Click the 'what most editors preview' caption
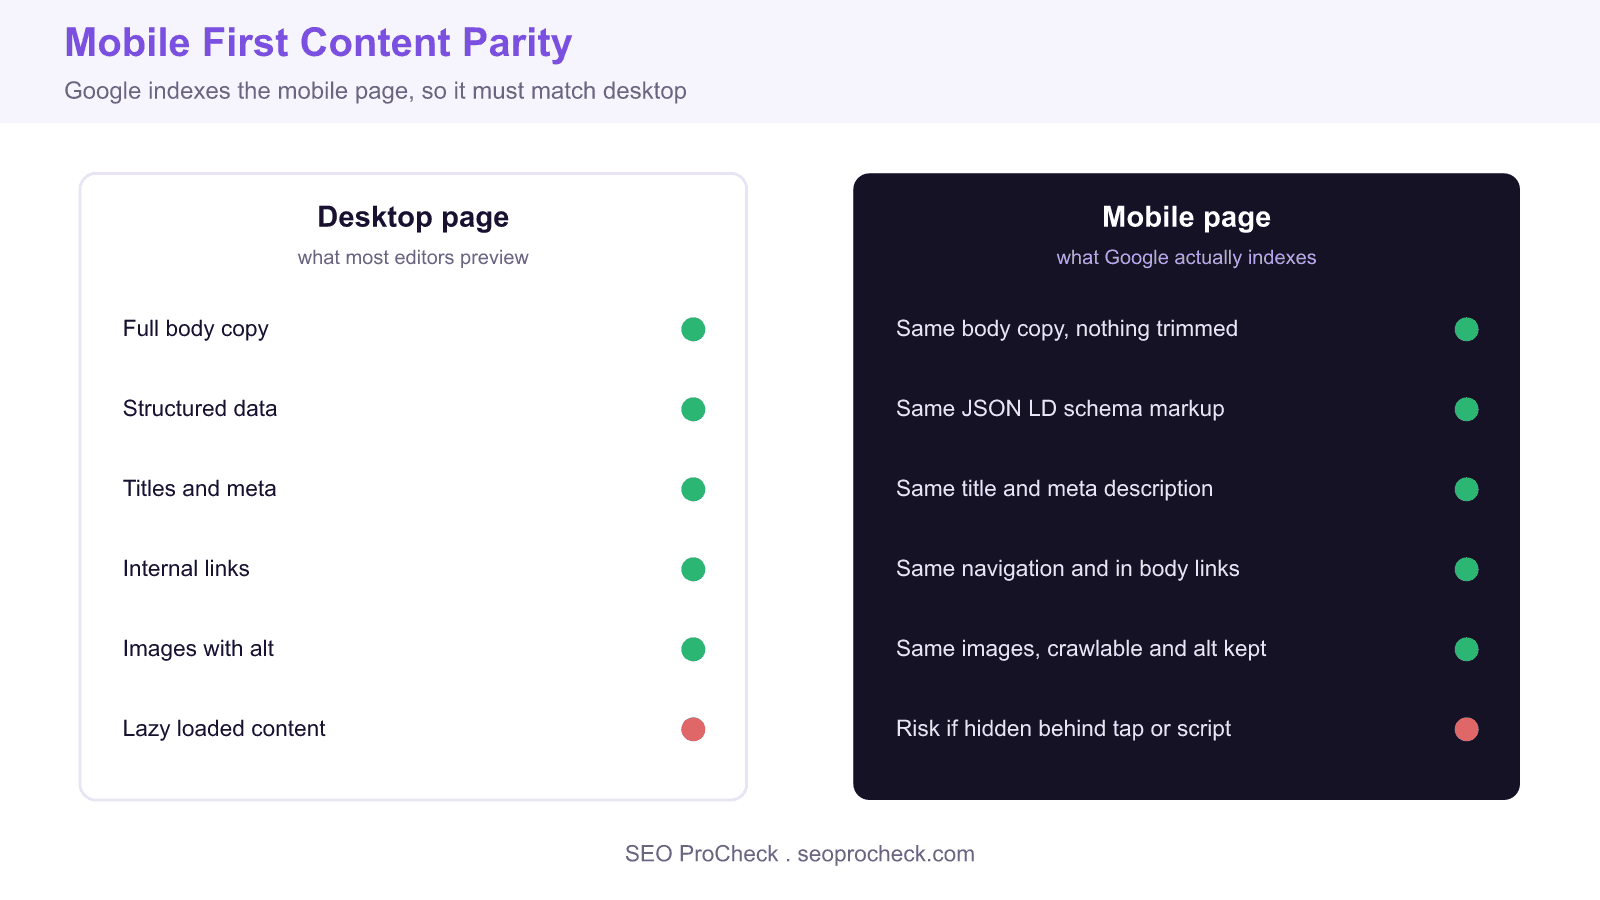This screenshot has width=1600, height=900. (x=413, y=257)
